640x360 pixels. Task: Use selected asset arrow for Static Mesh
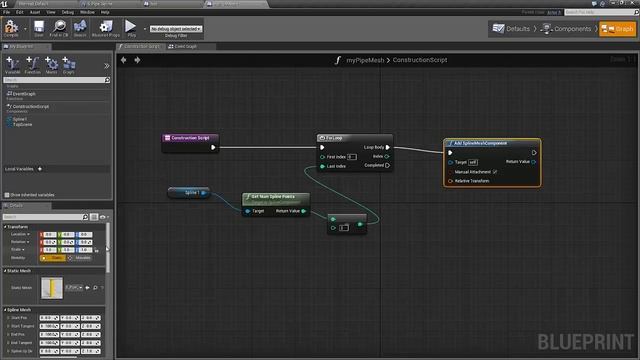point(87,287)
